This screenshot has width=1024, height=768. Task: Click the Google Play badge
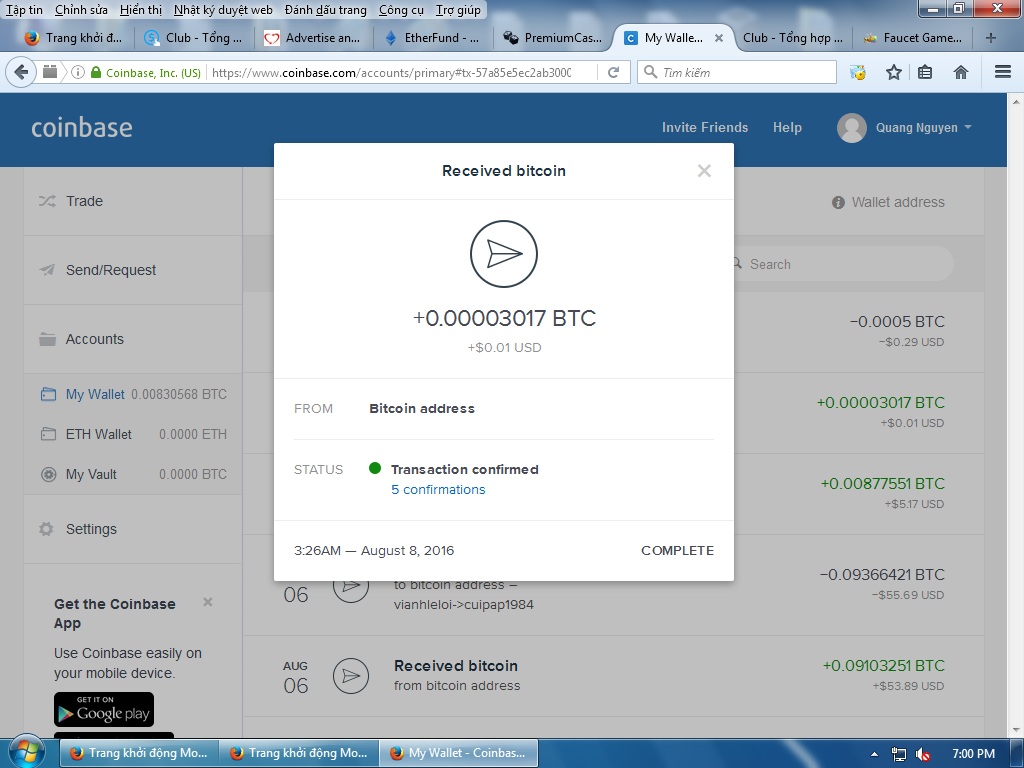point(104,709)
